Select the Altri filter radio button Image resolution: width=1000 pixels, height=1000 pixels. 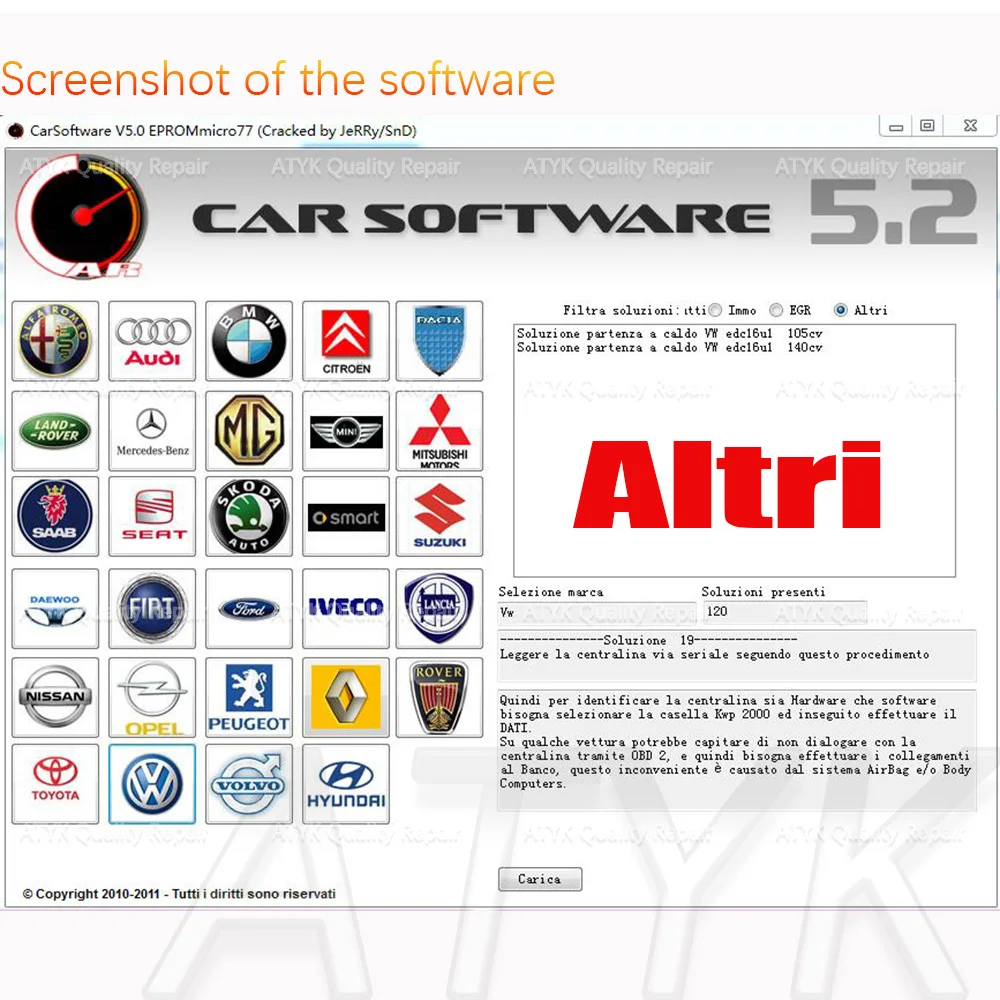tap(841, 311)
